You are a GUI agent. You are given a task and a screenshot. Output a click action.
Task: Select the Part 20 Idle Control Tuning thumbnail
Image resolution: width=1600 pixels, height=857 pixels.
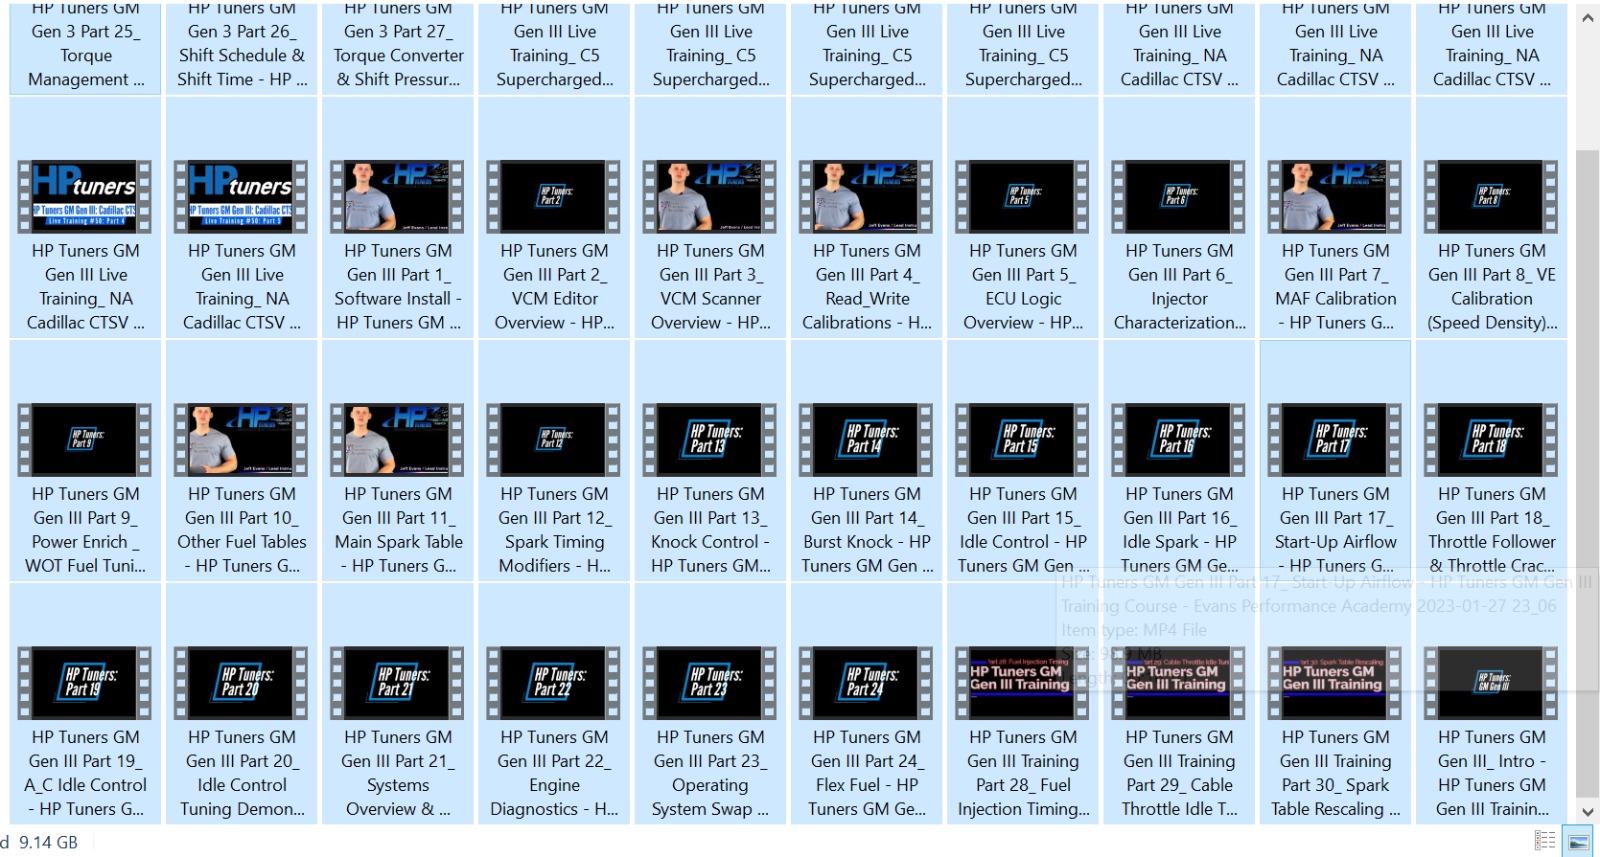pos(241,683)
